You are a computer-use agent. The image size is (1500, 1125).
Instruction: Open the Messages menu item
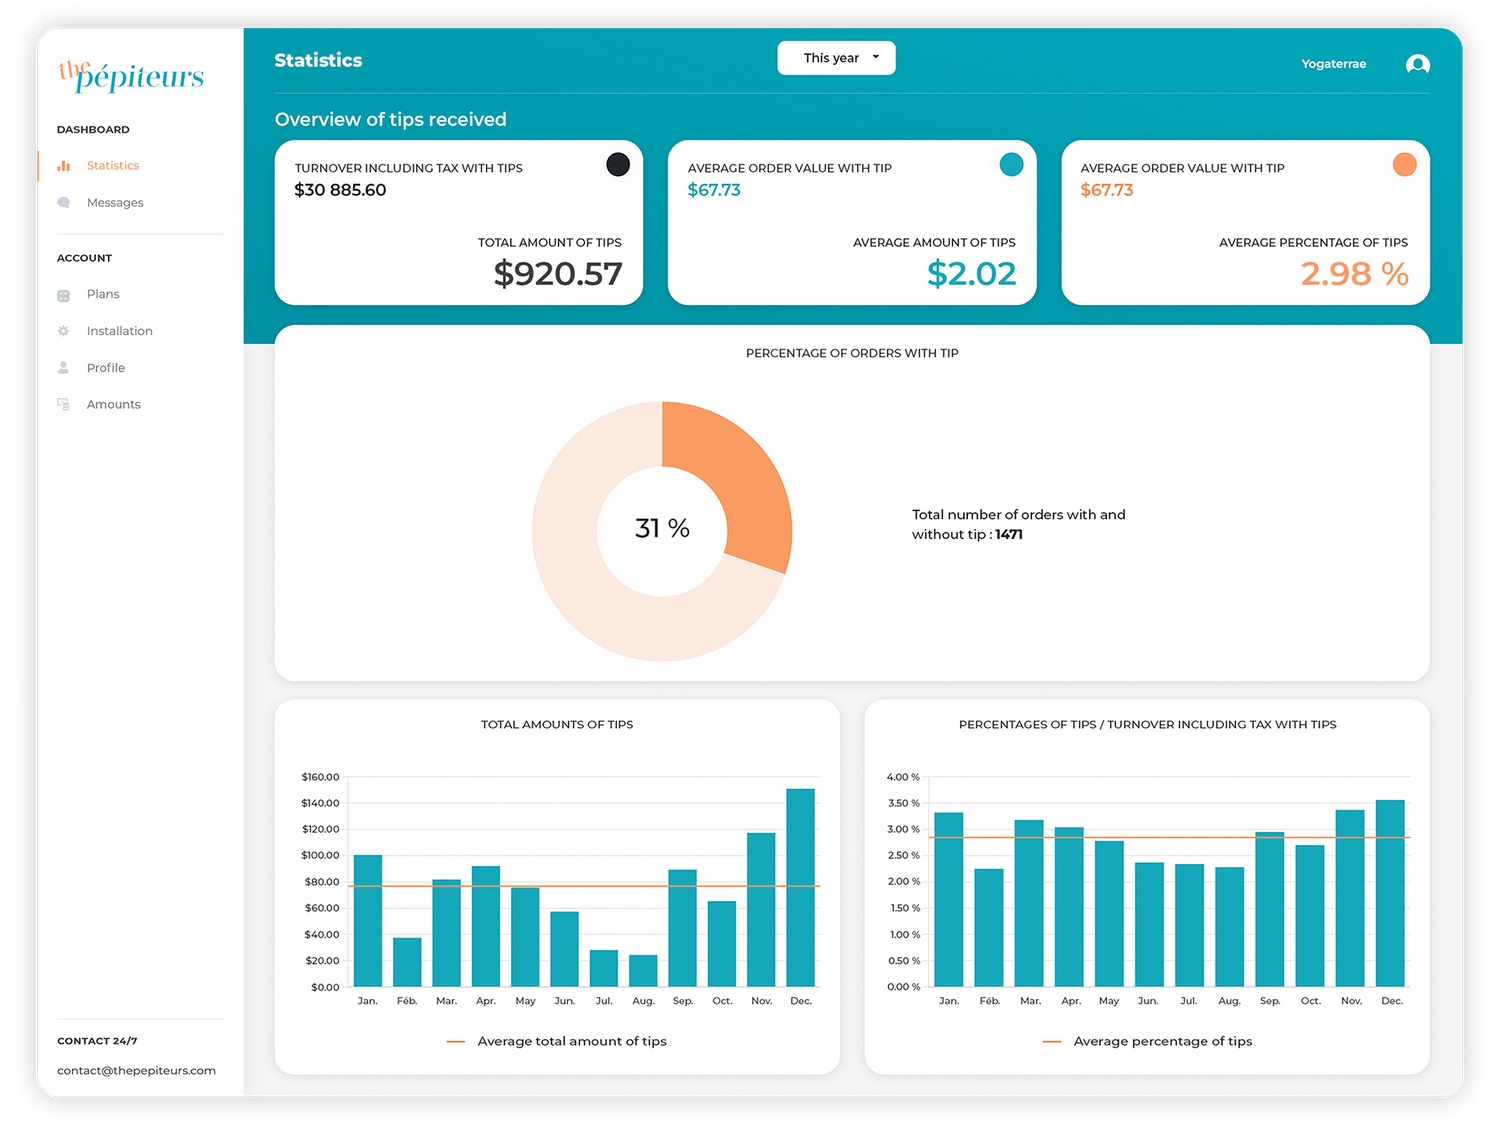[115, 203]
